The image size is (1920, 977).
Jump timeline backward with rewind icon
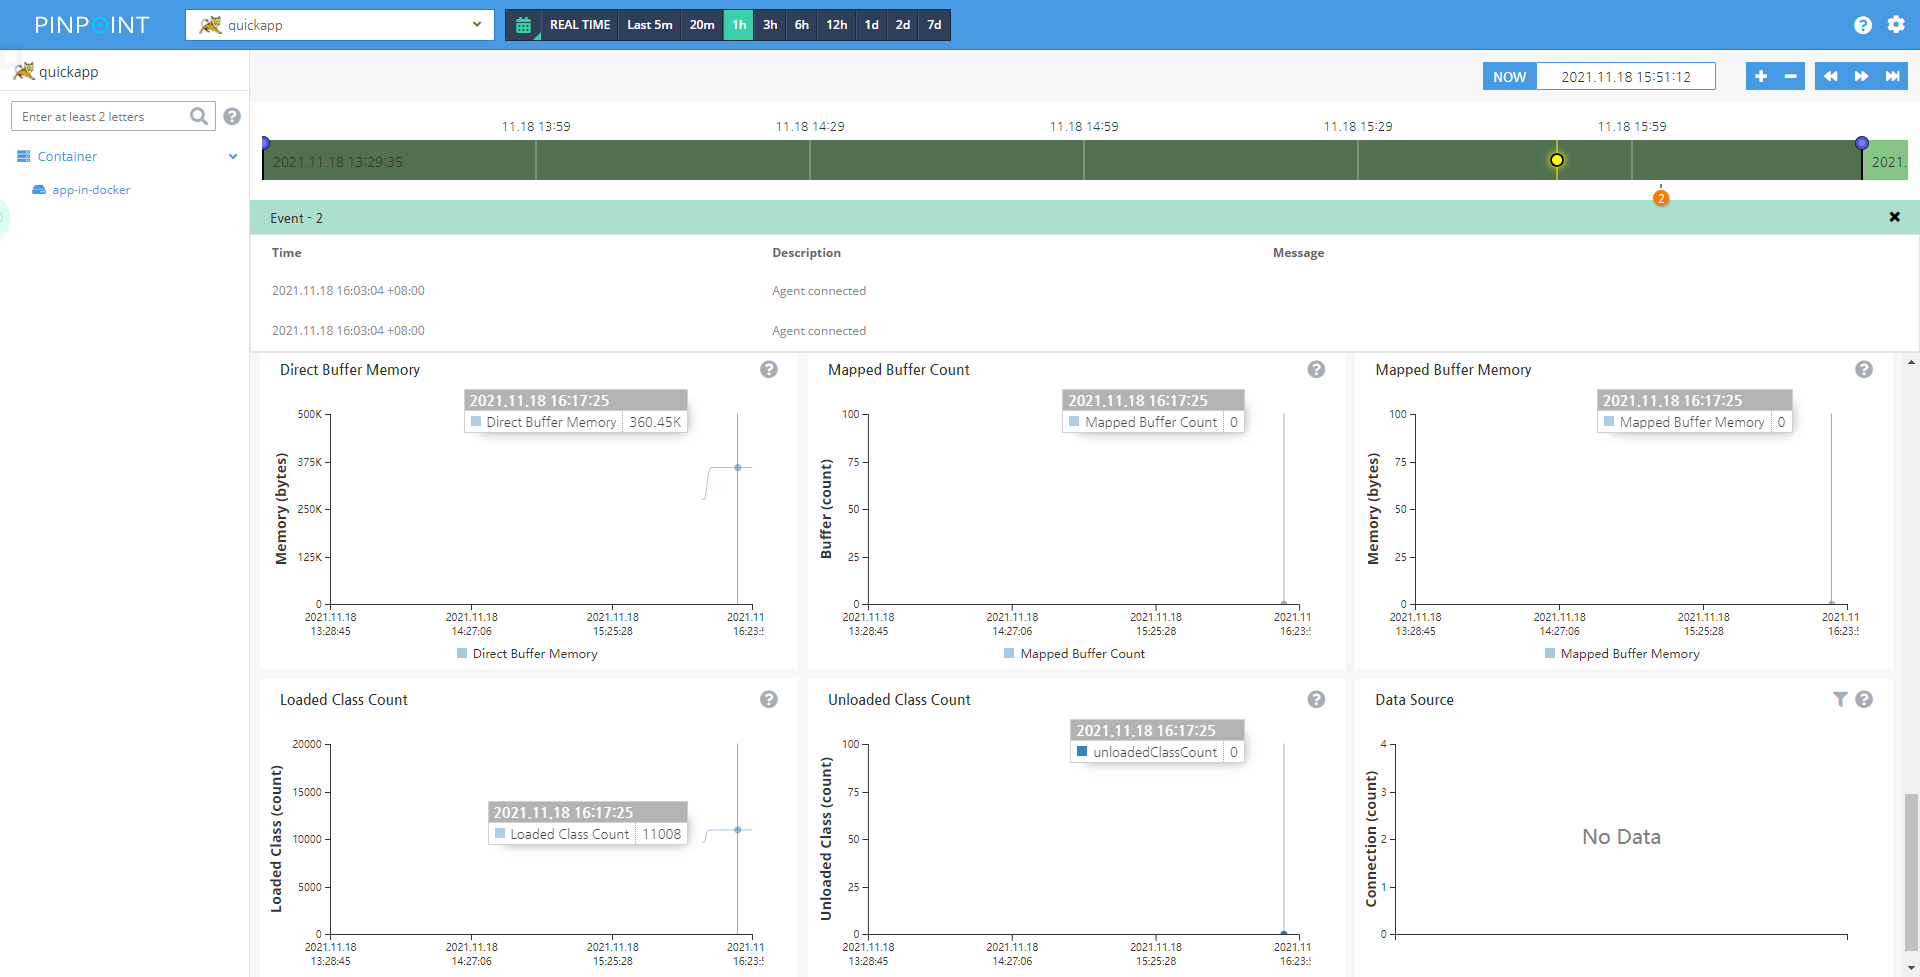point(1830,76)
